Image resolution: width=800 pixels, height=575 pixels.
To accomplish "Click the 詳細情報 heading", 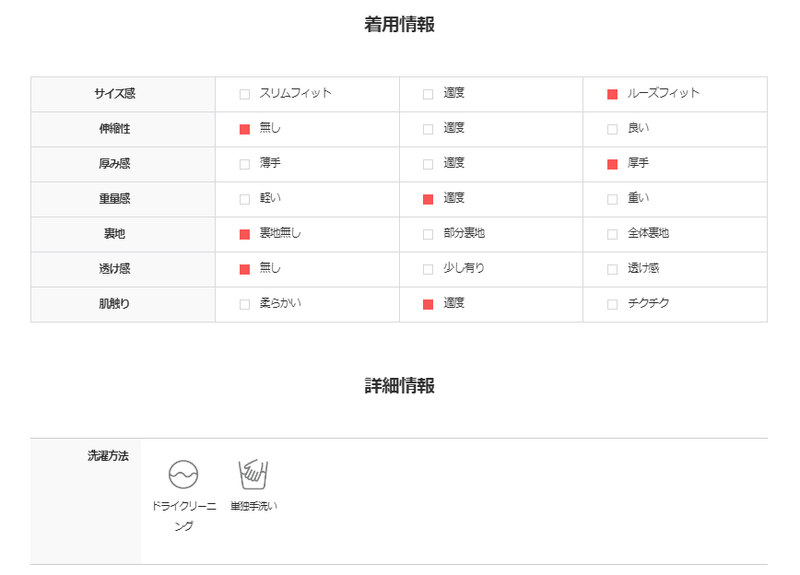I will (x=399, y=386).
